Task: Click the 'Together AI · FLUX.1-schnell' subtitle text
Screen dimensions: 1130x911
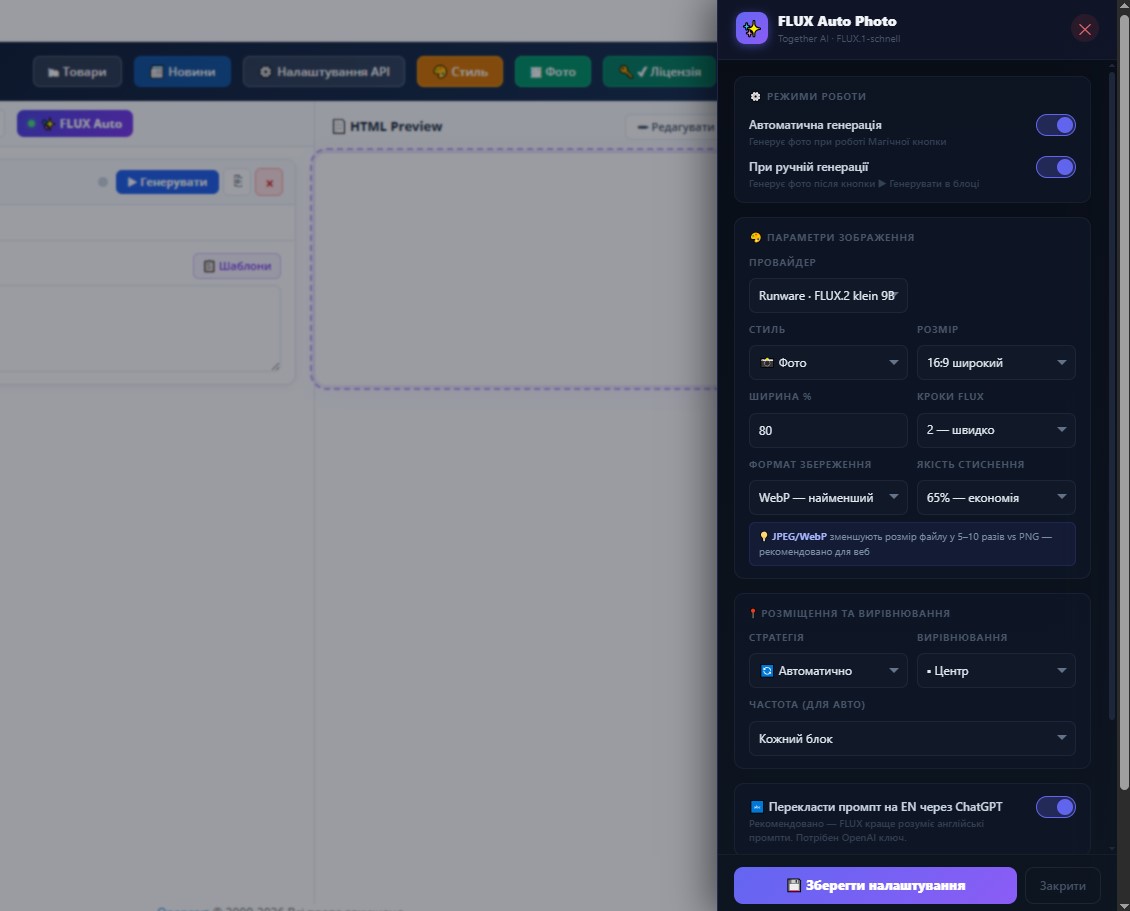Action: (x=839, y=39)
